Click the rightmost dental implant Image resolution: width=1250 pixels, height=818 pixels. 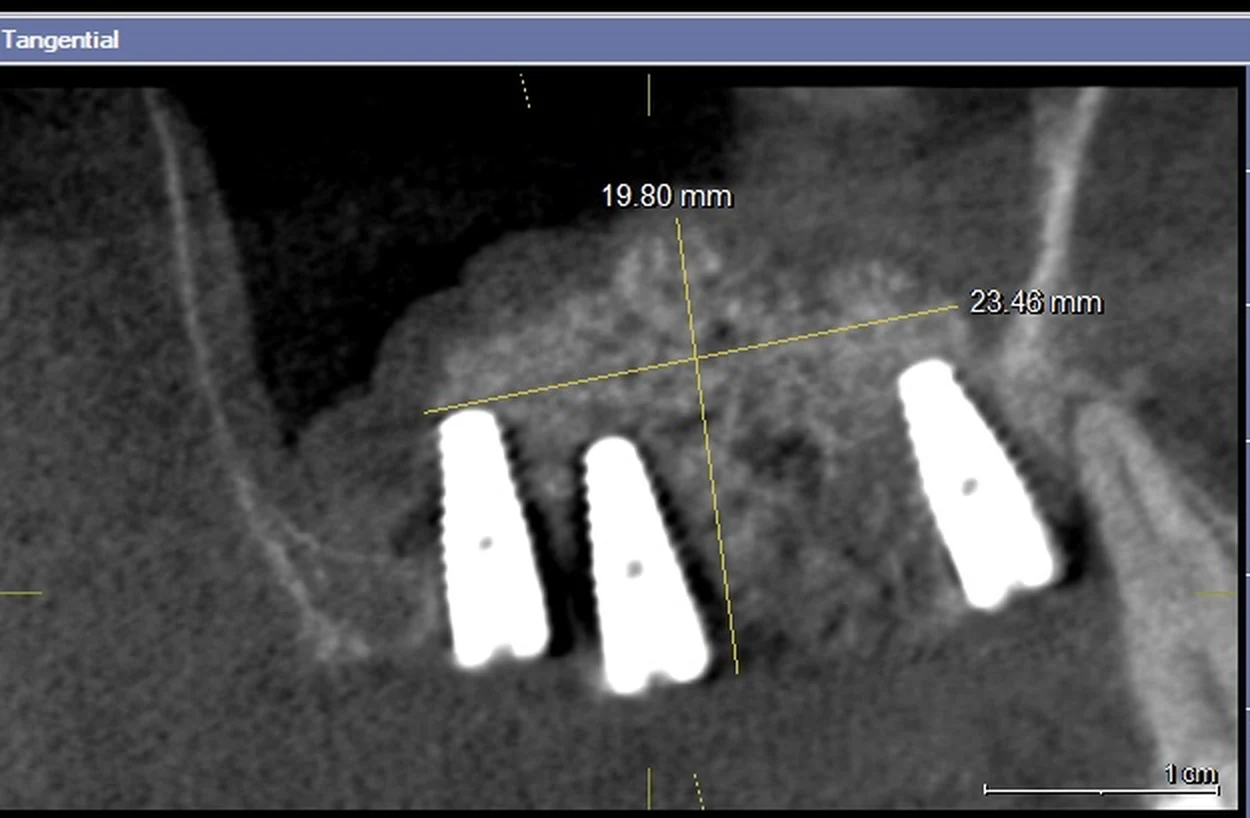(976, 484)
